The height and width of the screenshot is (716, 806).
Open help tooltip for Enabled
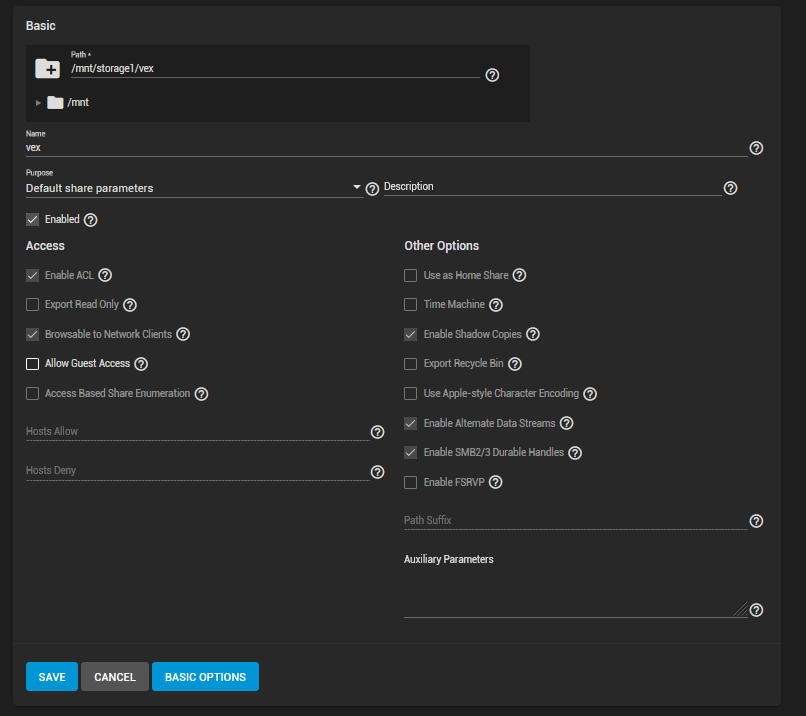90,220
